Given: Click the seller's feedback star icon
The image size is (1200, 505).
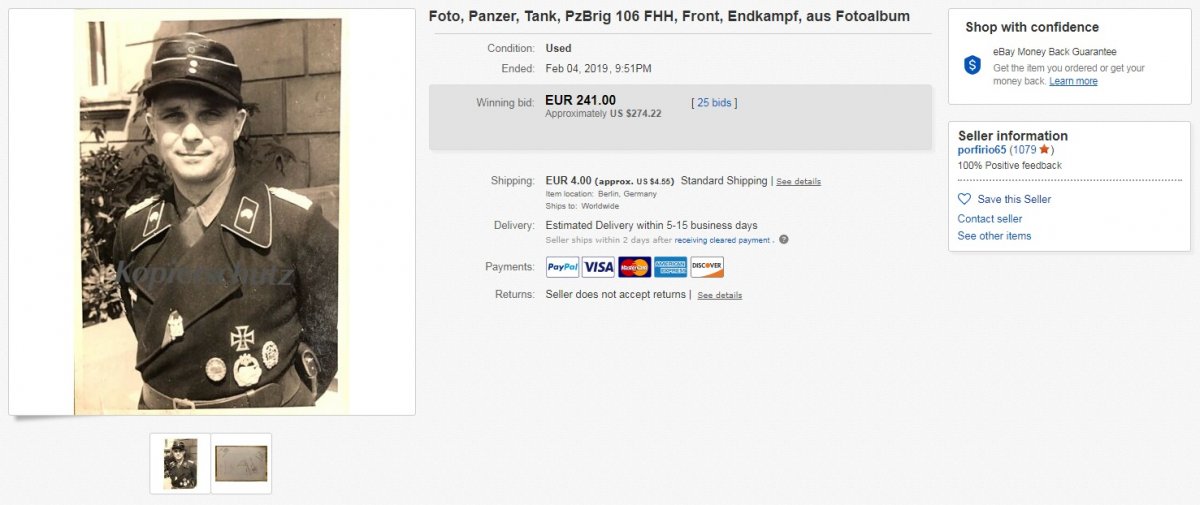Looking at the screenshot, I should pos(1044,150).
